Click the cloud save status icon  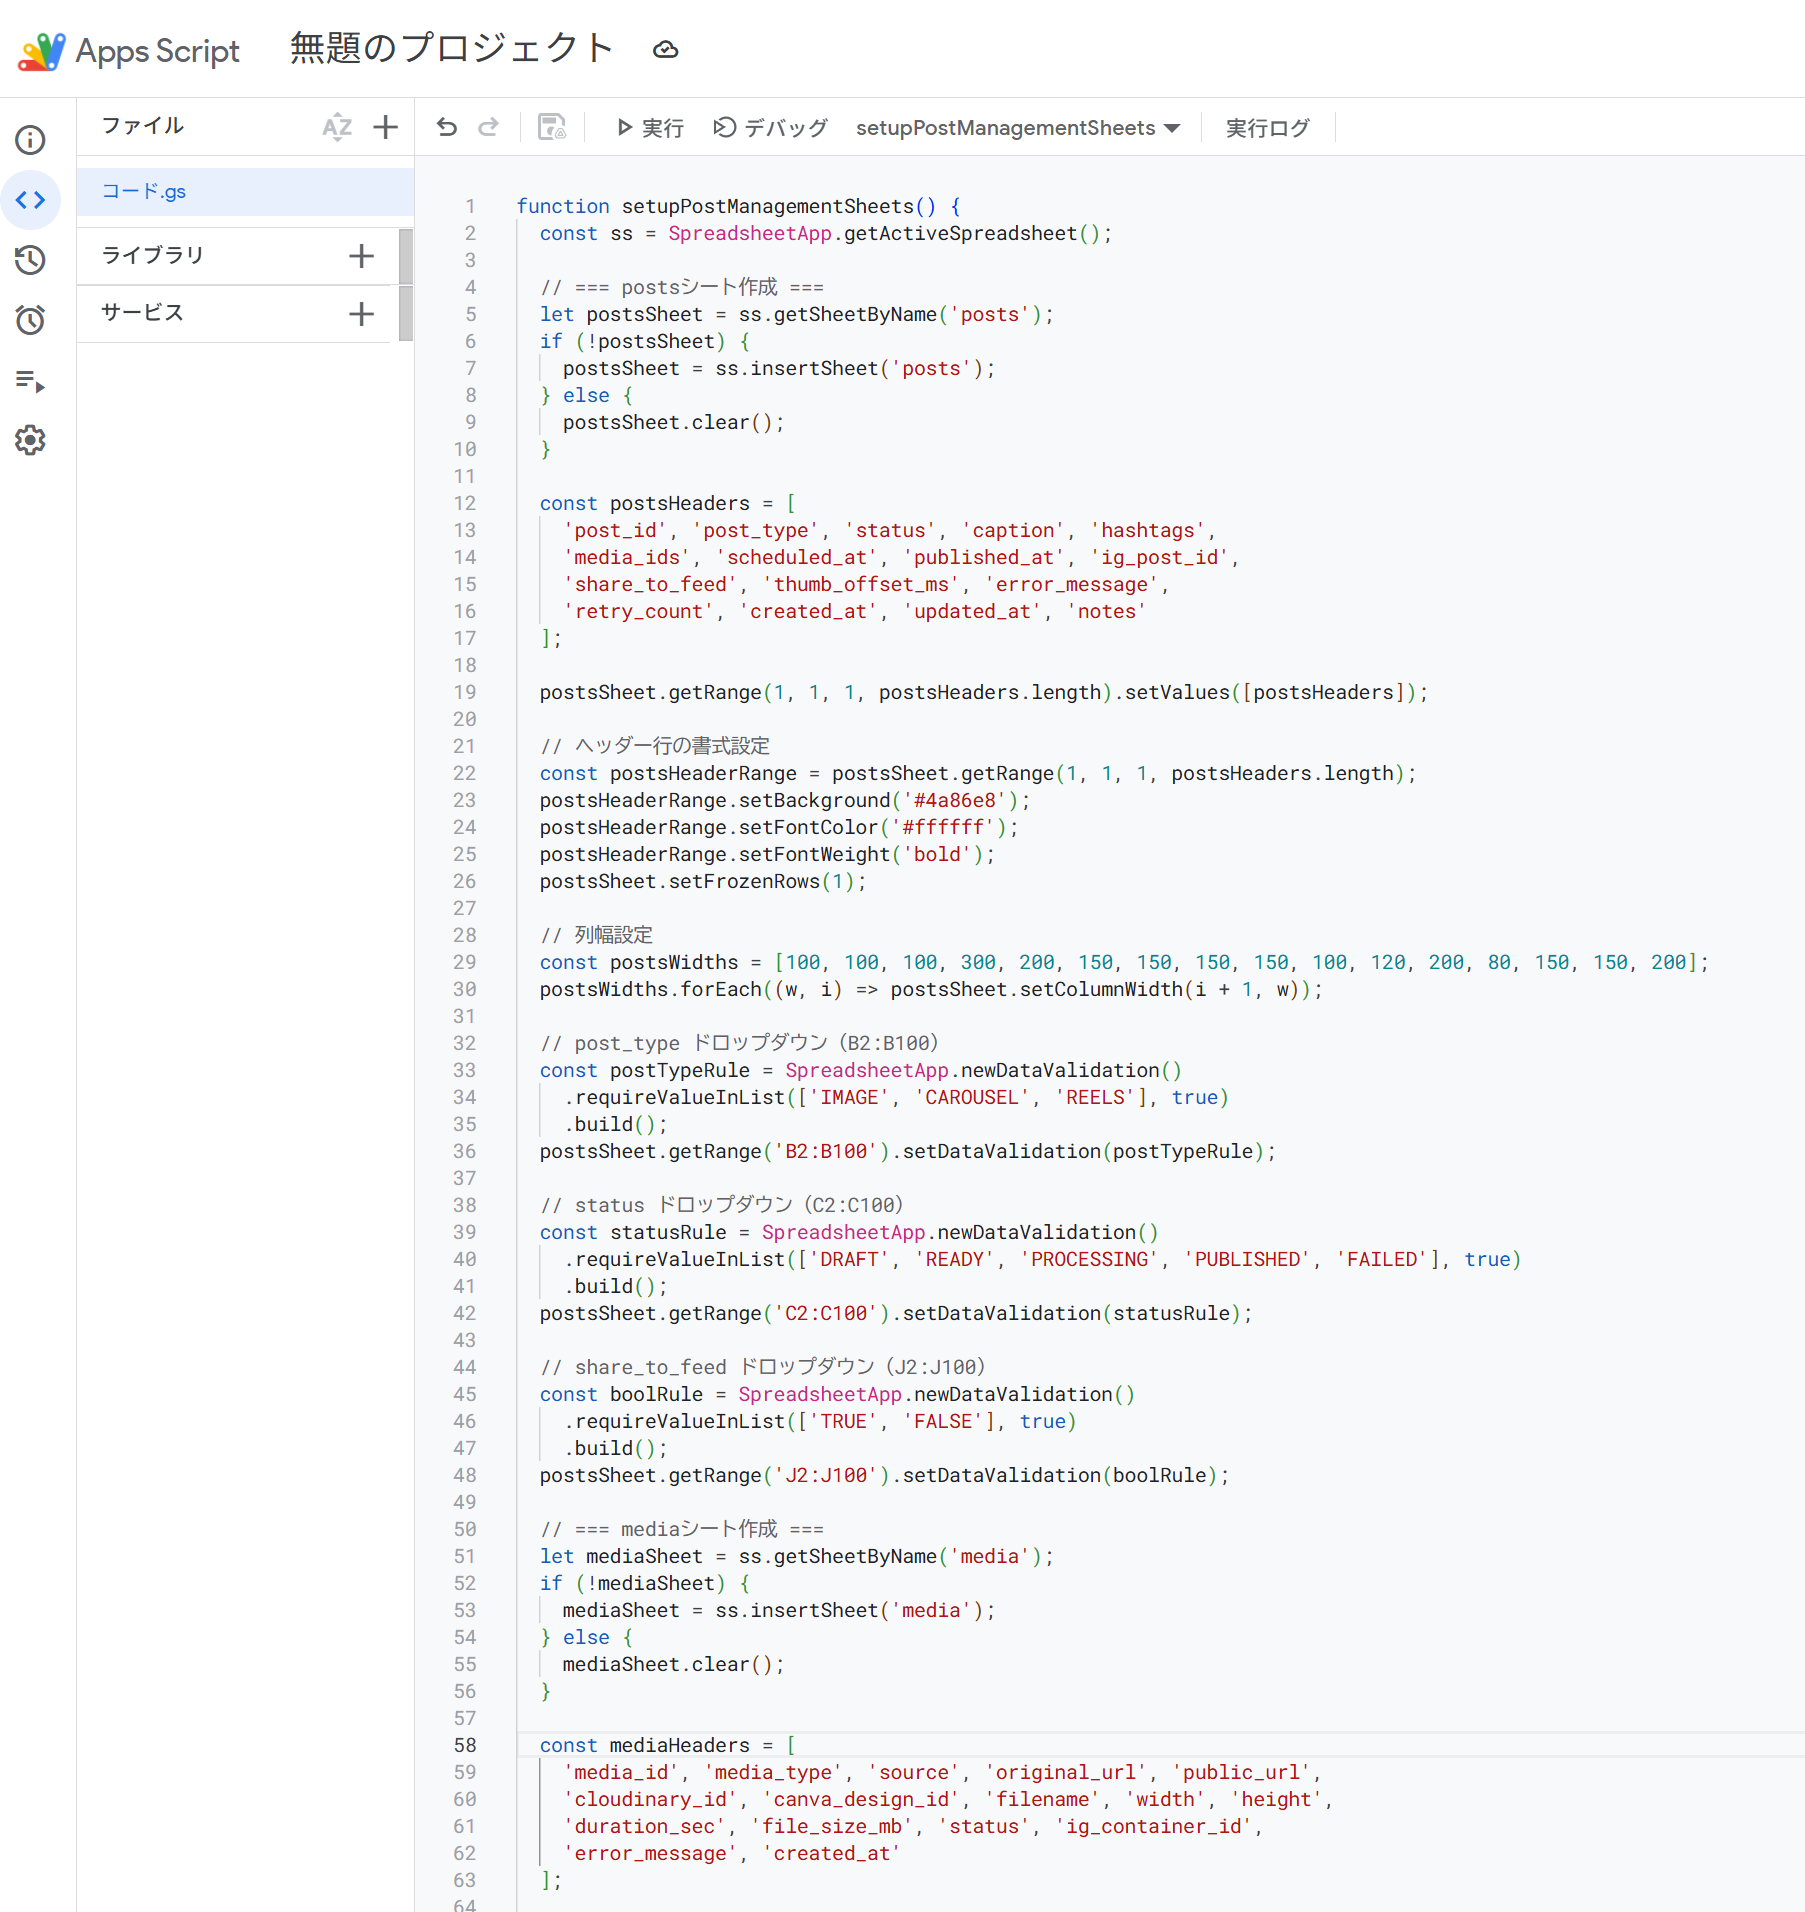coord(666,50)
